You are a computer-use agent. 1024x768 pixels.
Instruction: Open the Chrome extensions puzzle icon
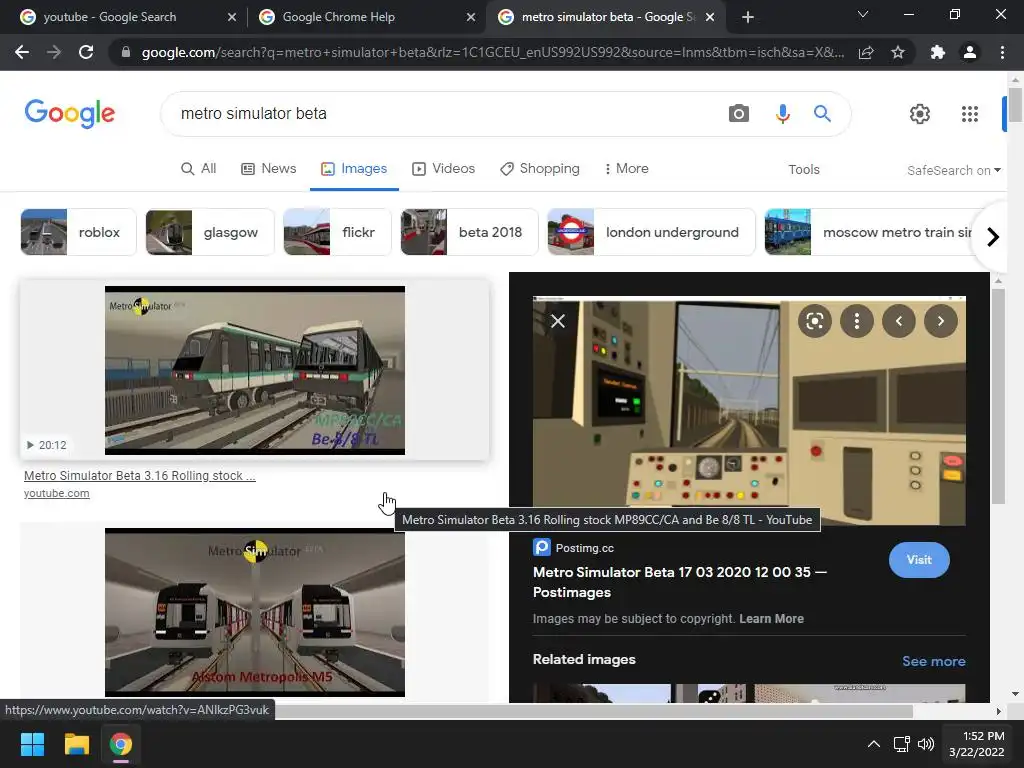pos(938,52)
